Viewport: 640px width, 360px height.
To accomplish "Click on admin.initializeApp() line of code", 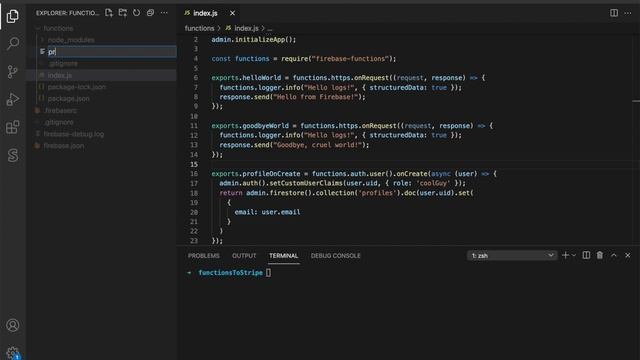I will tap(253, 40).
